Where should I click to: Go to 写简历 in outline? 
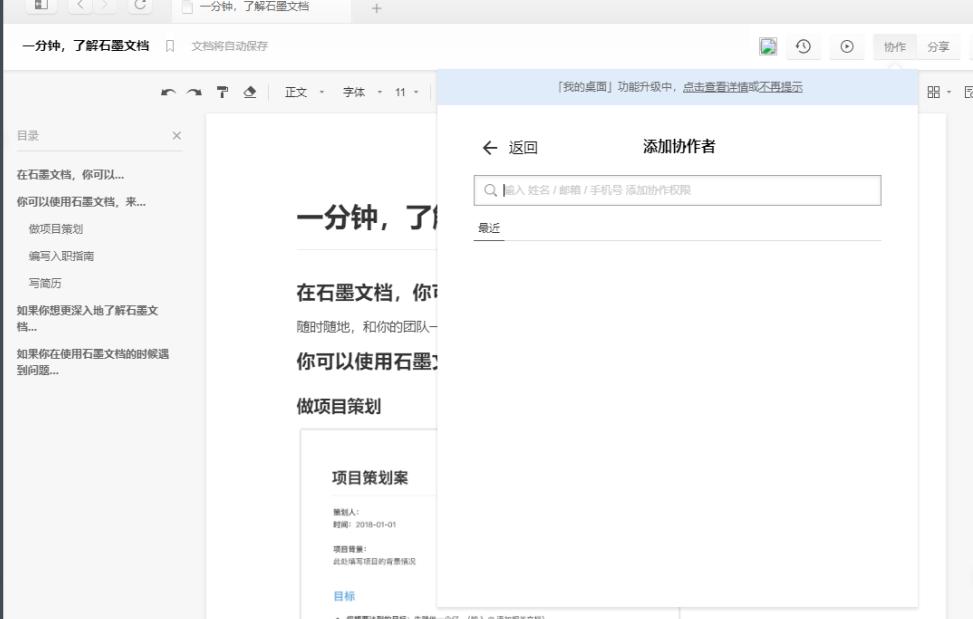45,283
